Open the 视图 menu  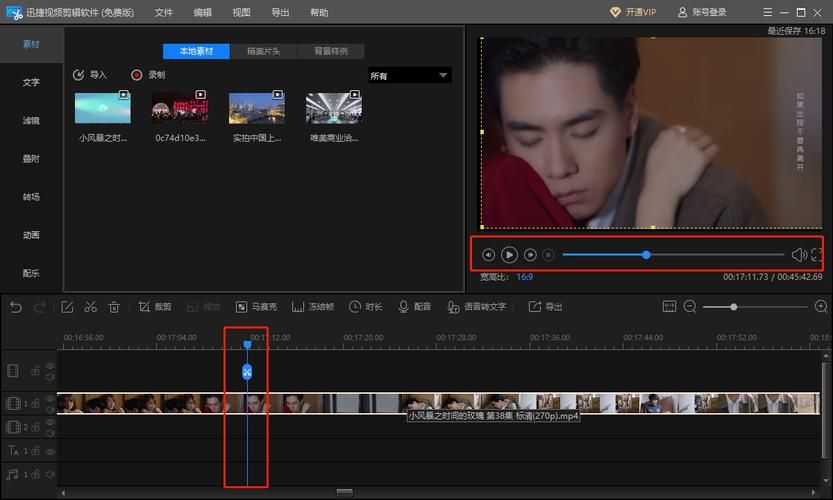pyautogui.click(x=241, y=12)
